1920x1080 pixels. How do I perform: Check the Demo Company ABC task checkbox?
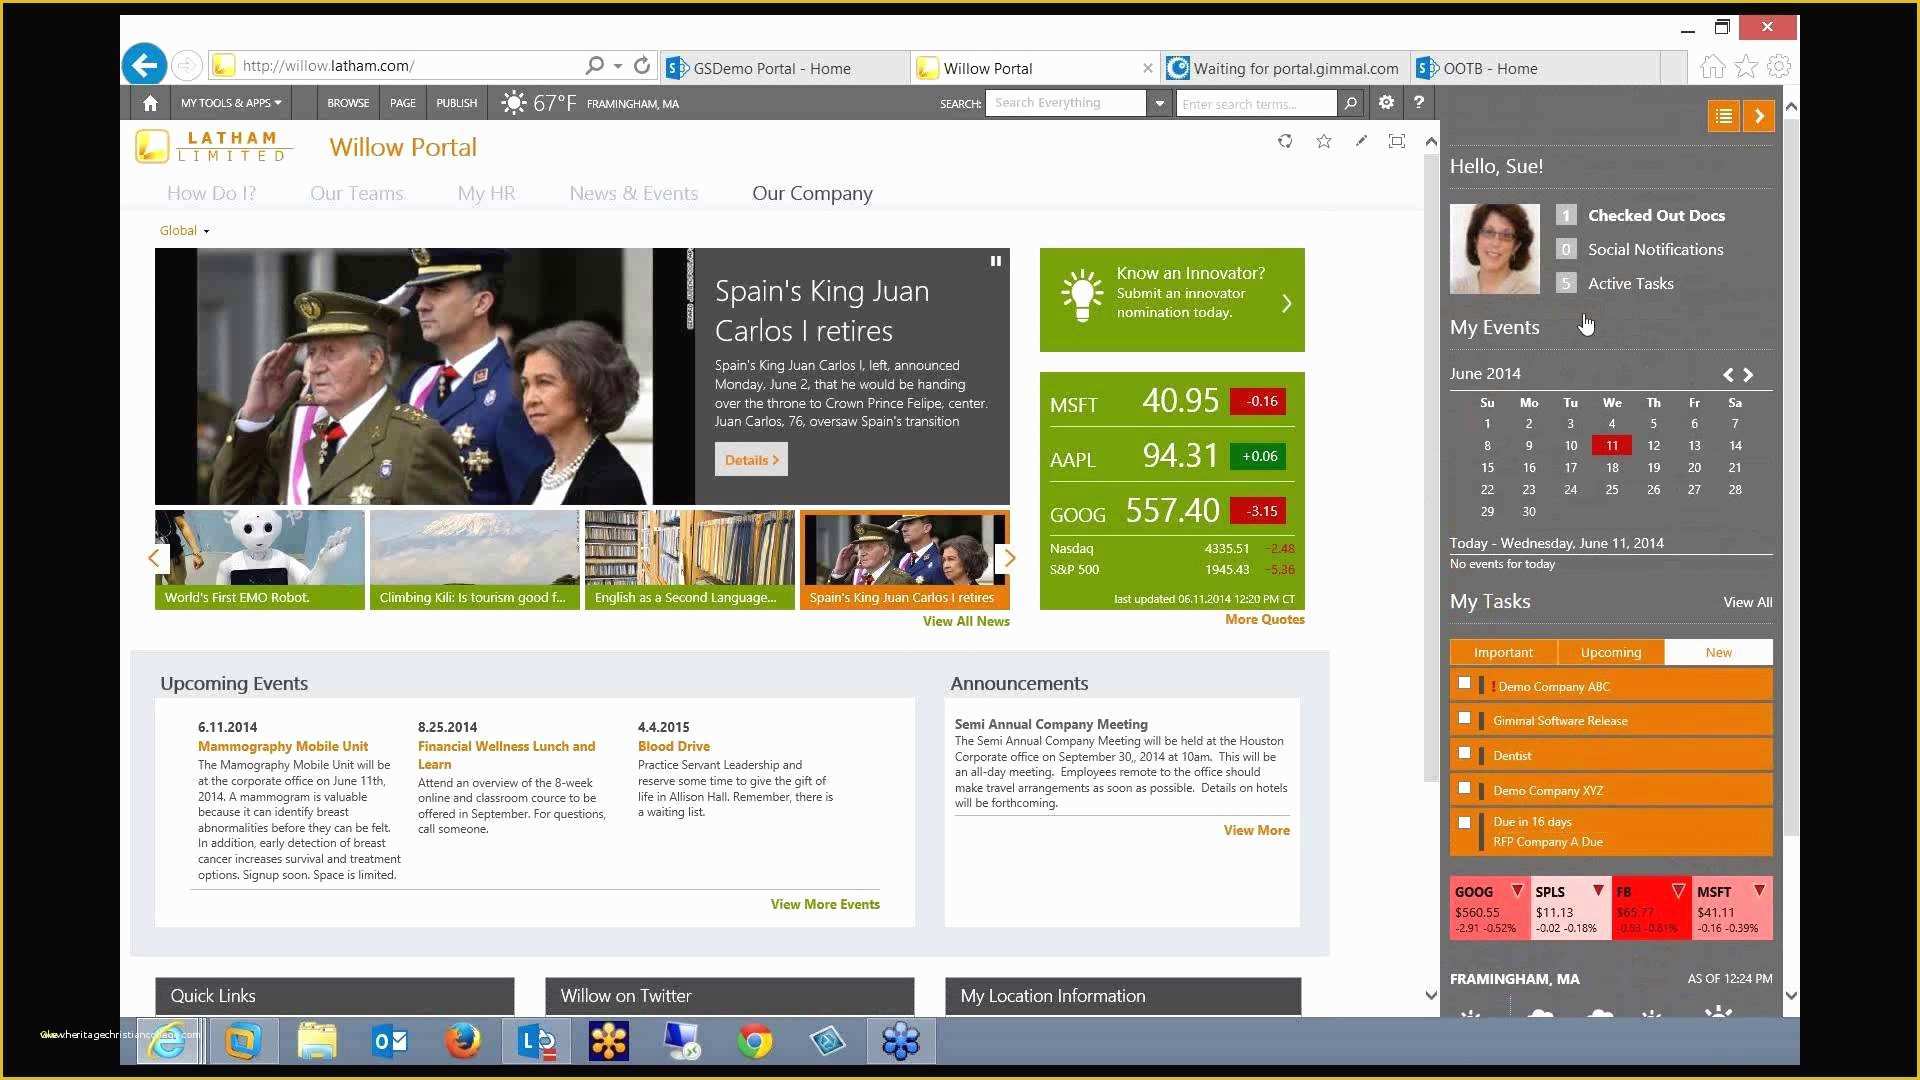(1464, 684)
